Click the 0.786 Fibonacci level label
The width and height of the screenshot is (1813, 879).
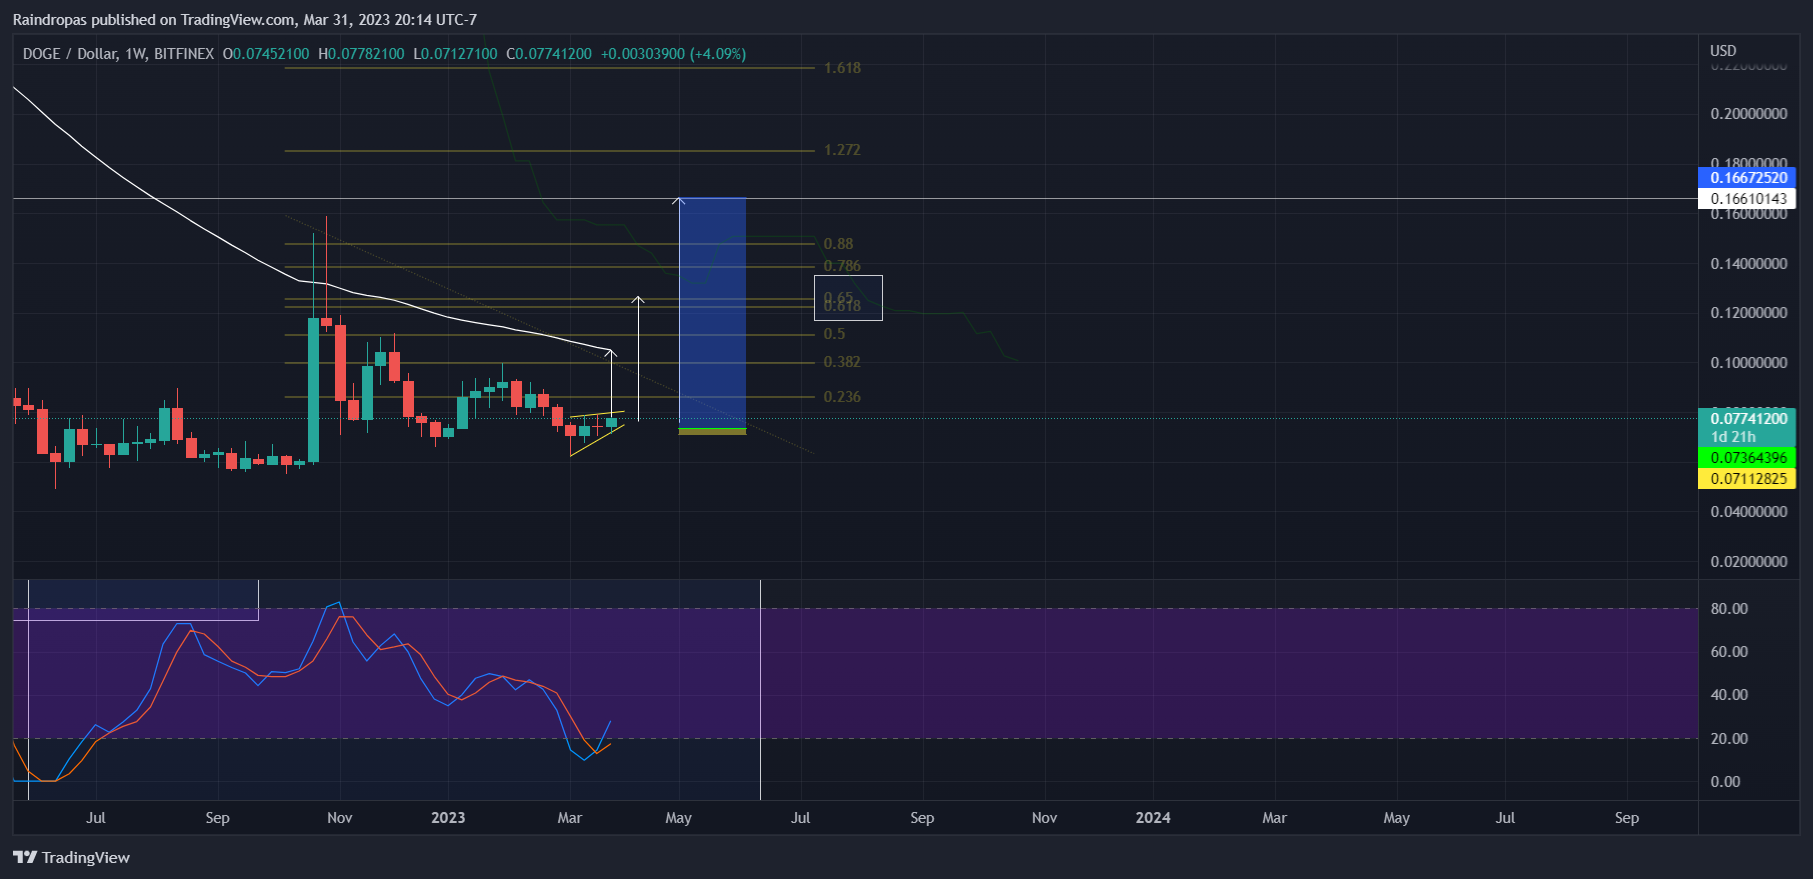coord(842,266)
